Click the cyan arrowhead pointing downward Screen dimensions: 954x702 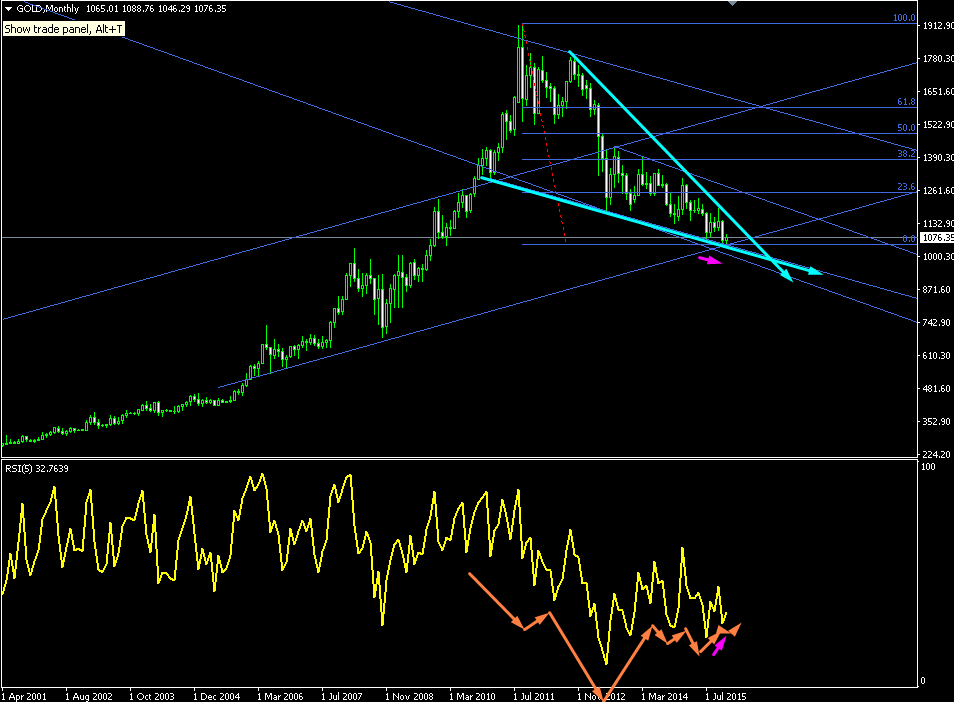787,276
